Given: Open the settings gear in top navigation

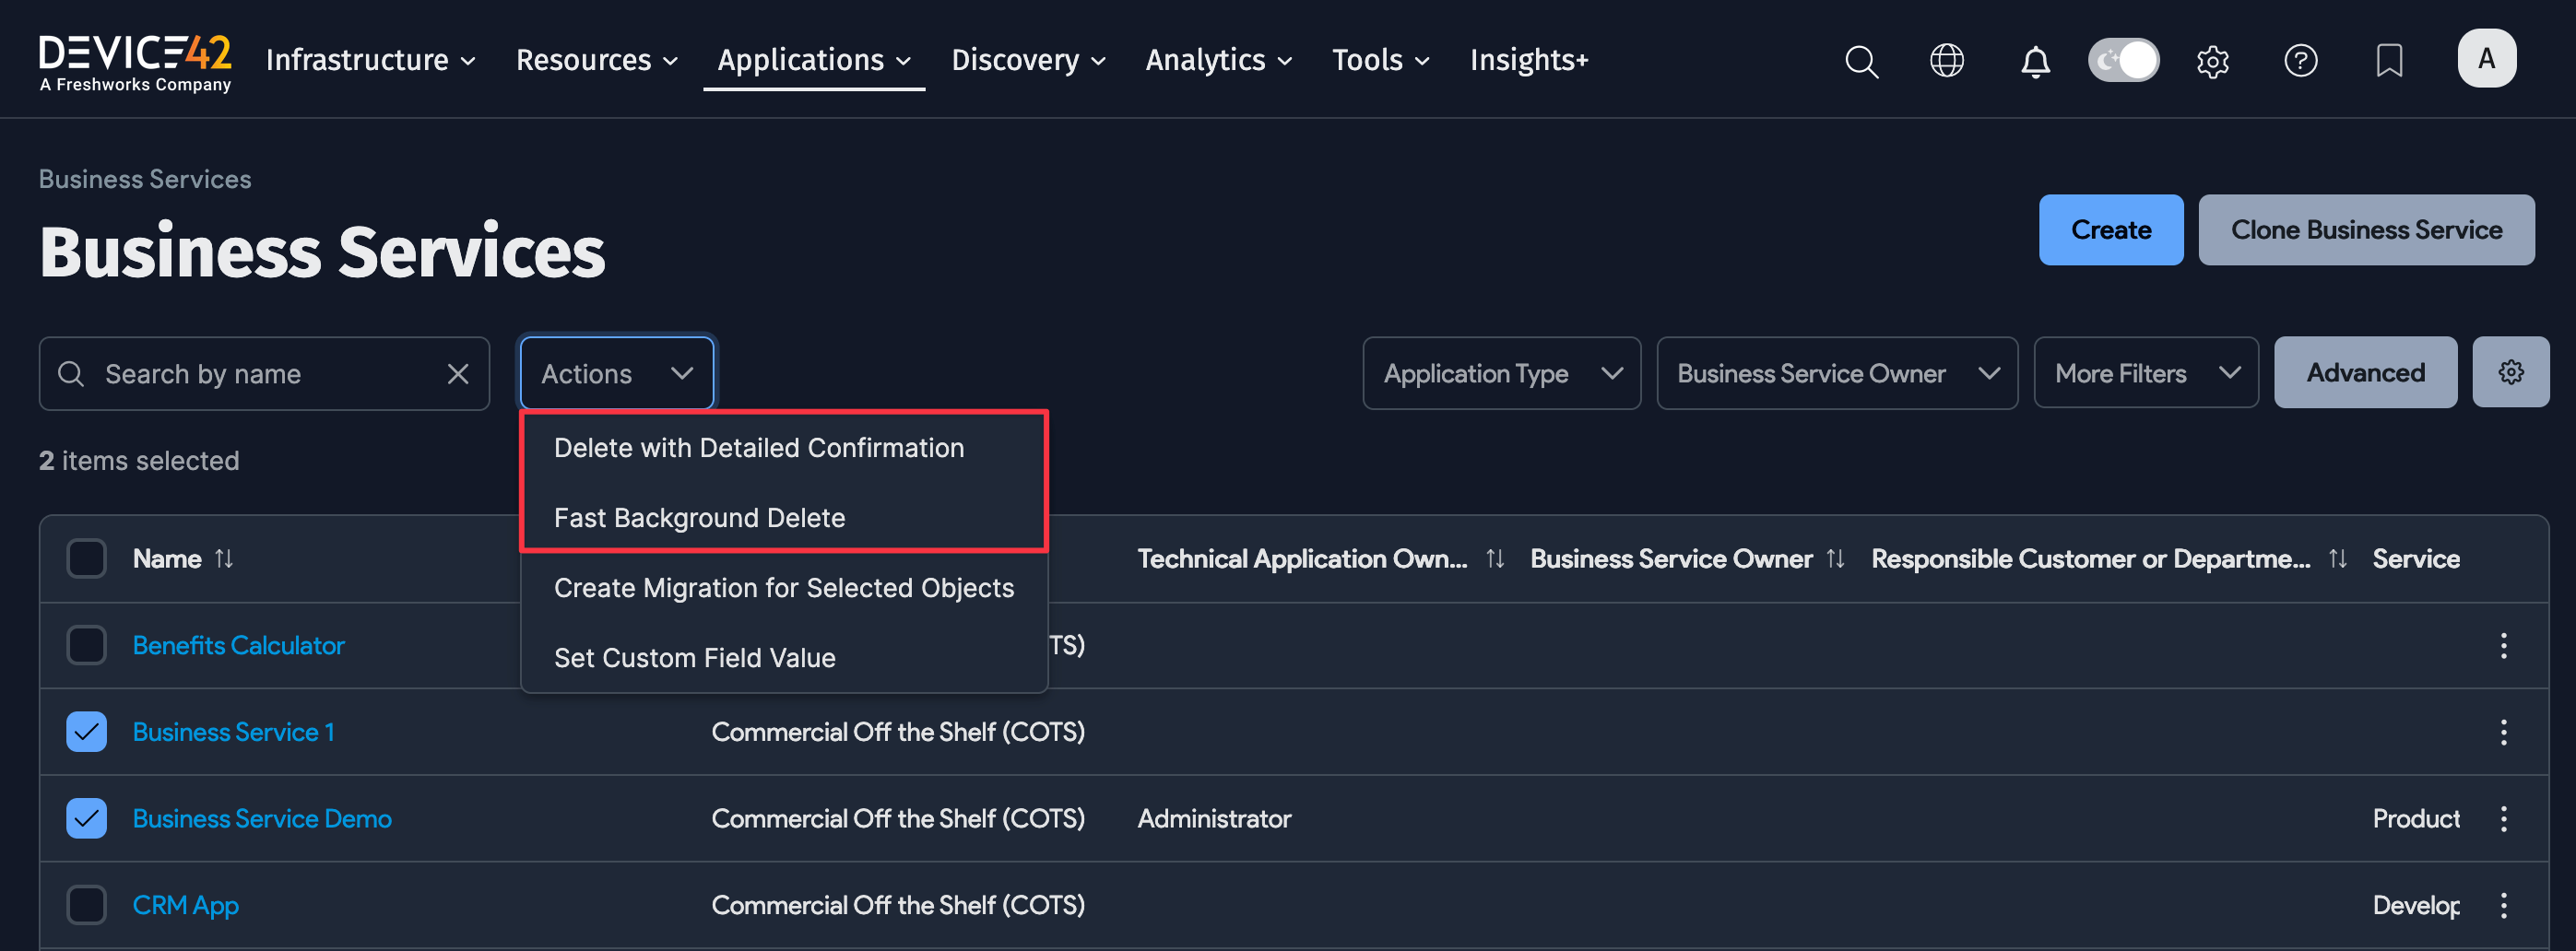Looking at the screenshot, I should (x=2211, y=61).
